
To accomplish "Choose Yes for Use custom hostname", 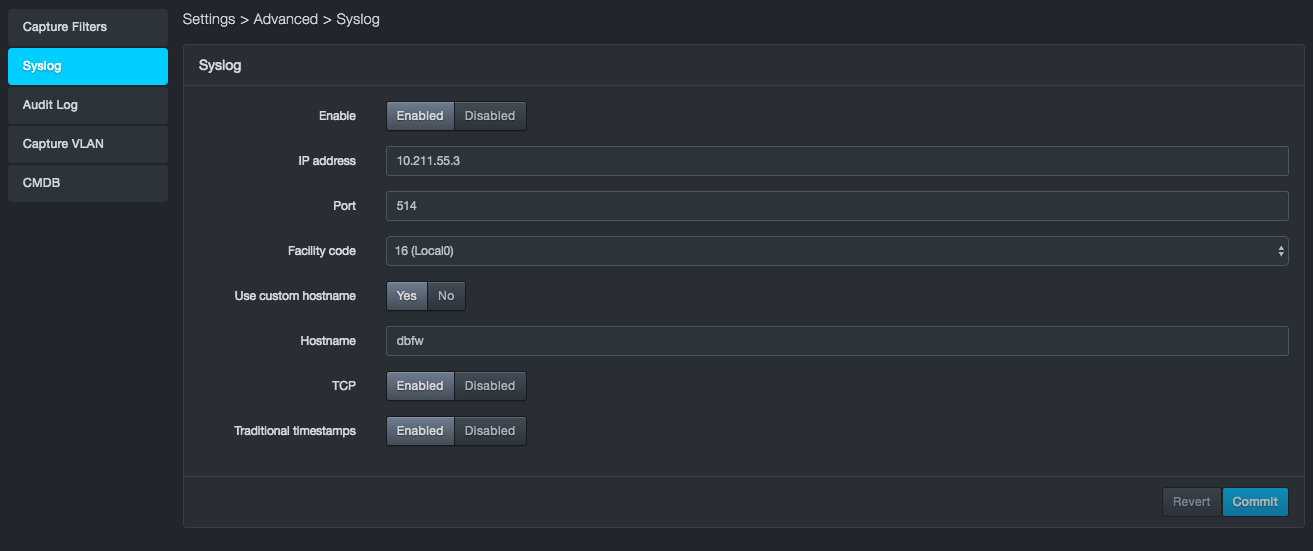I will pos(407,296).
